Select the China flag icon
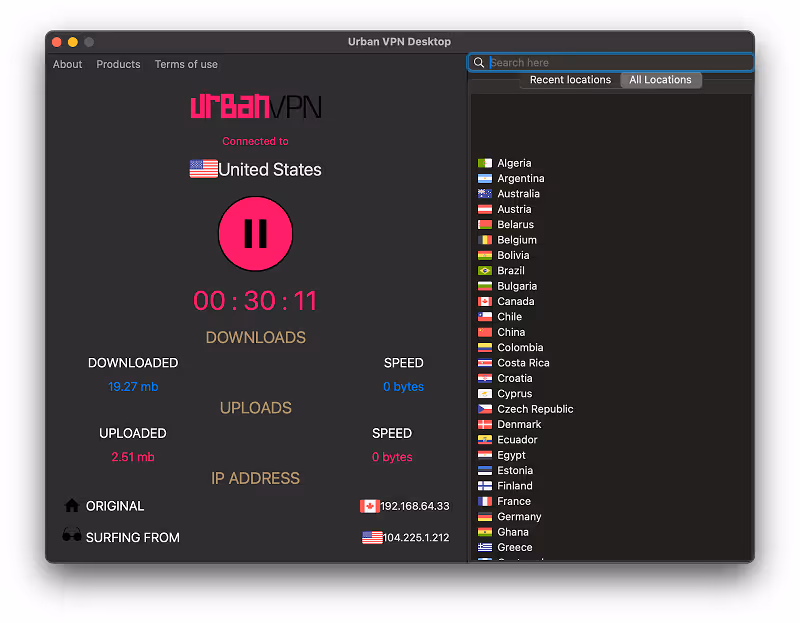The height and width of the screenshot is (623, 800). (485, 332)
